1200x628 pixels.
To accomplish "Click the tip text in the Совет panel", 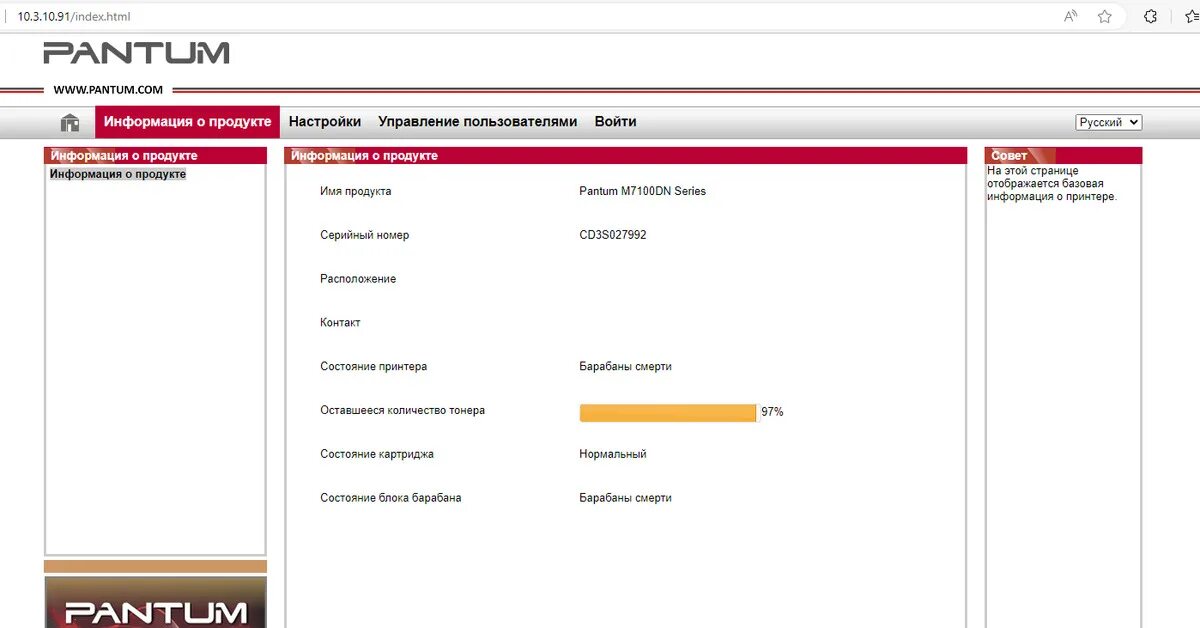I will tap(1052, 184).
